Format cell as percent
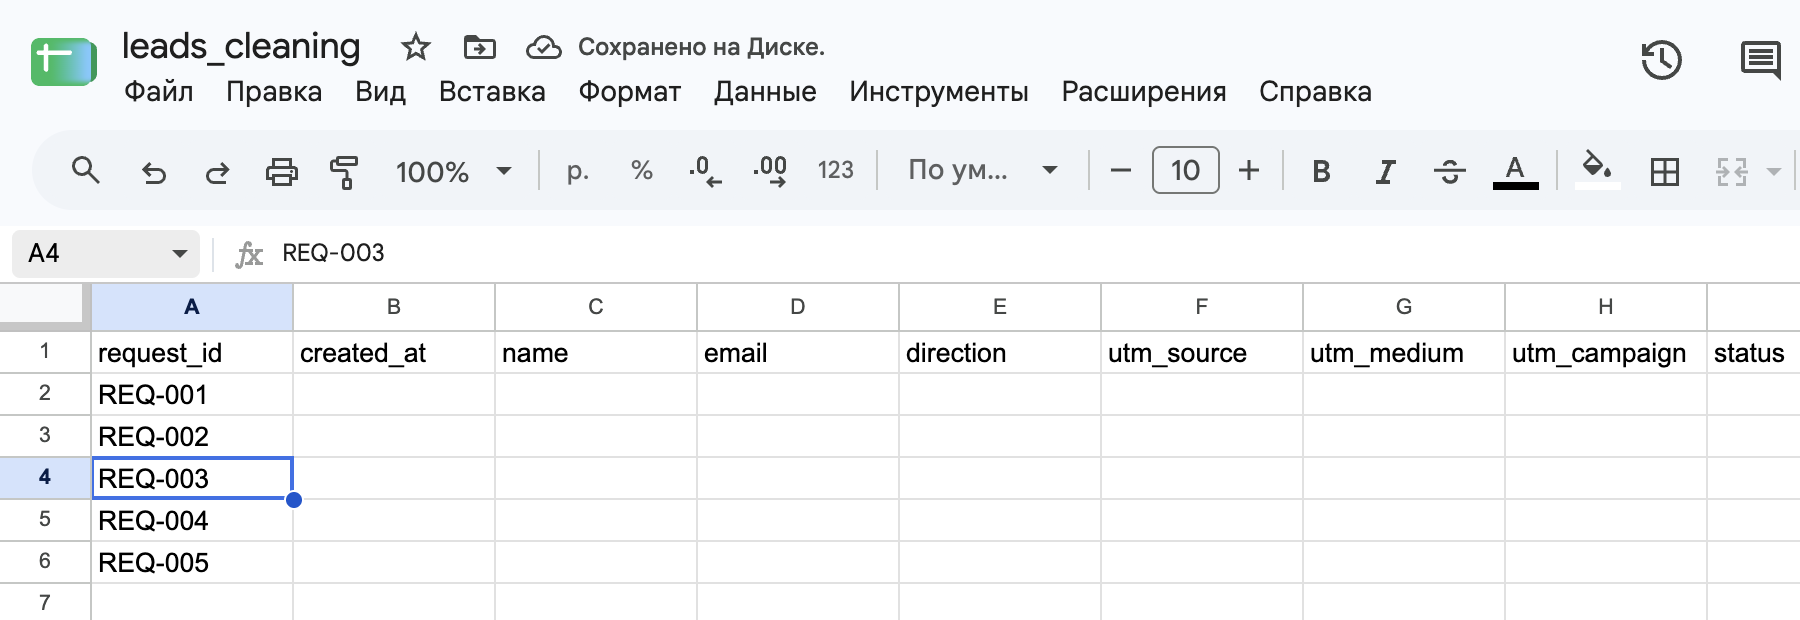1800x620 pixels. click(x=641, y=171)
